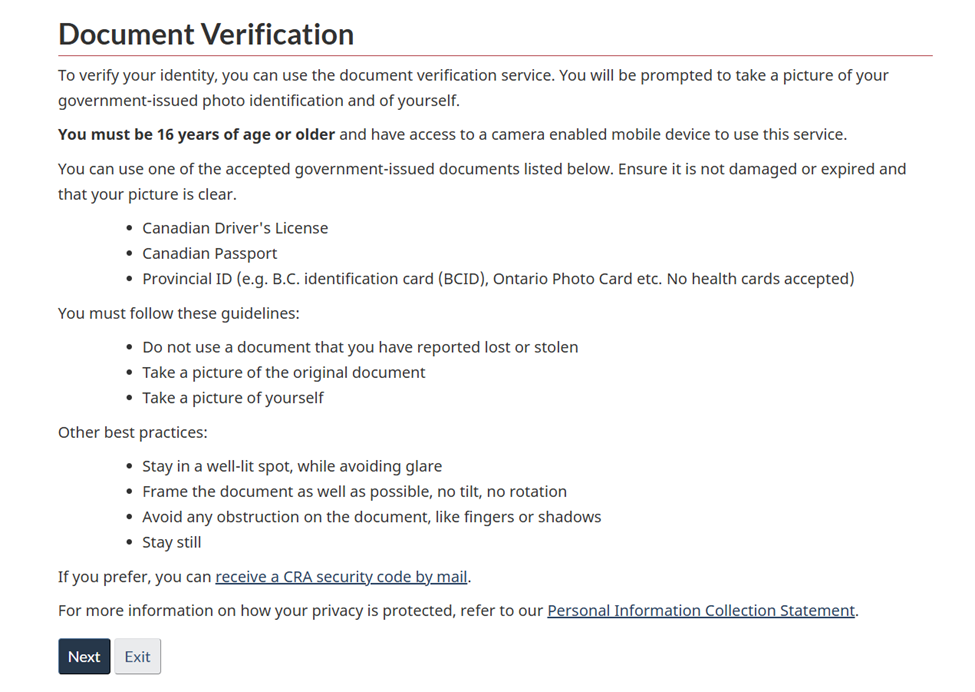Screen dimensions: 975x692
Task: Click the Other best practices text
Action: click(132, 433)
